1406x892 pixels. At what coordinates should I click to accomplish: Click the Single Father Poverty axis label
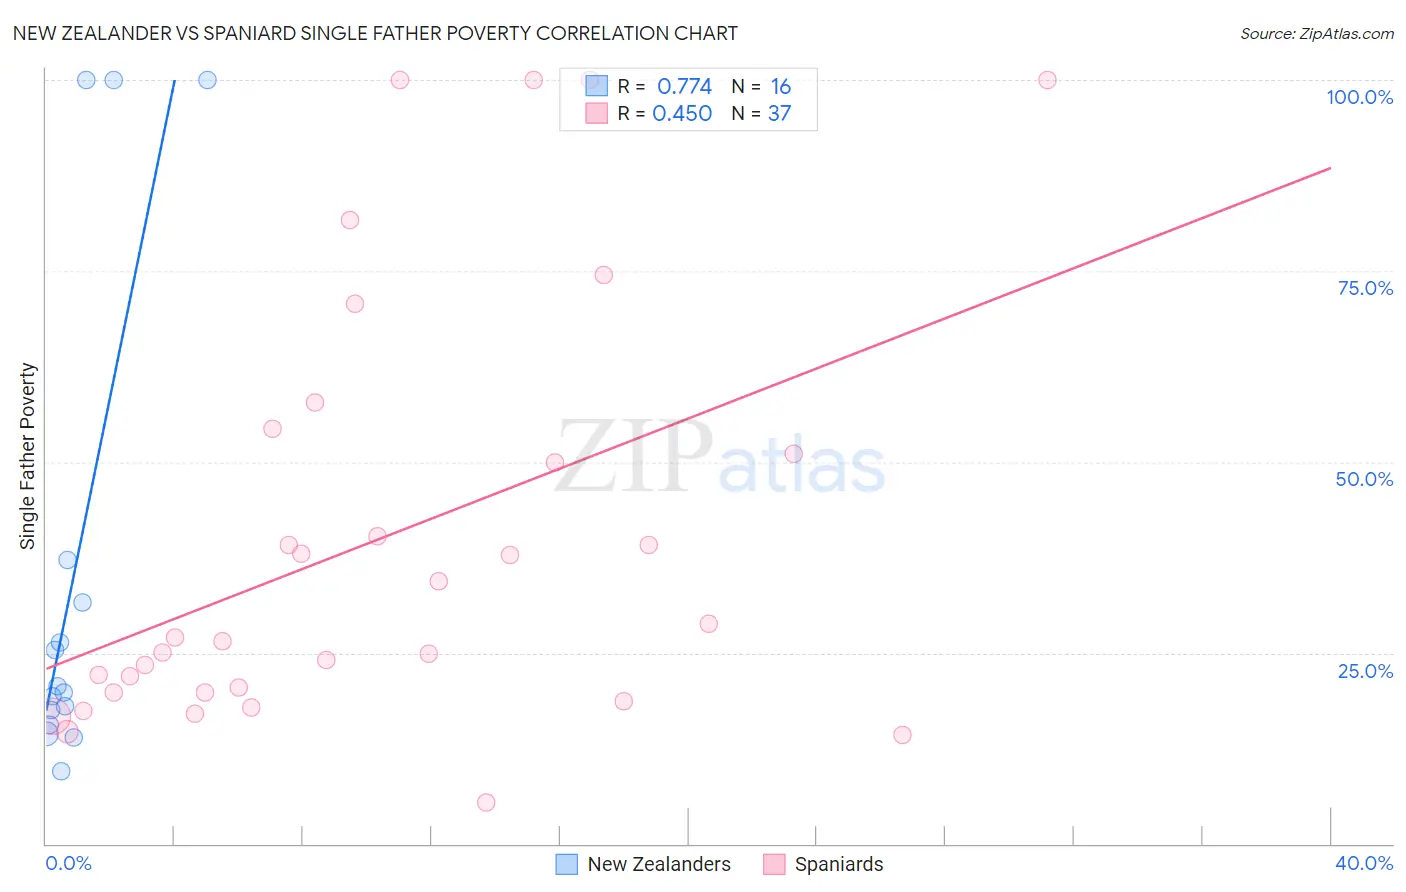pos(28,456)
